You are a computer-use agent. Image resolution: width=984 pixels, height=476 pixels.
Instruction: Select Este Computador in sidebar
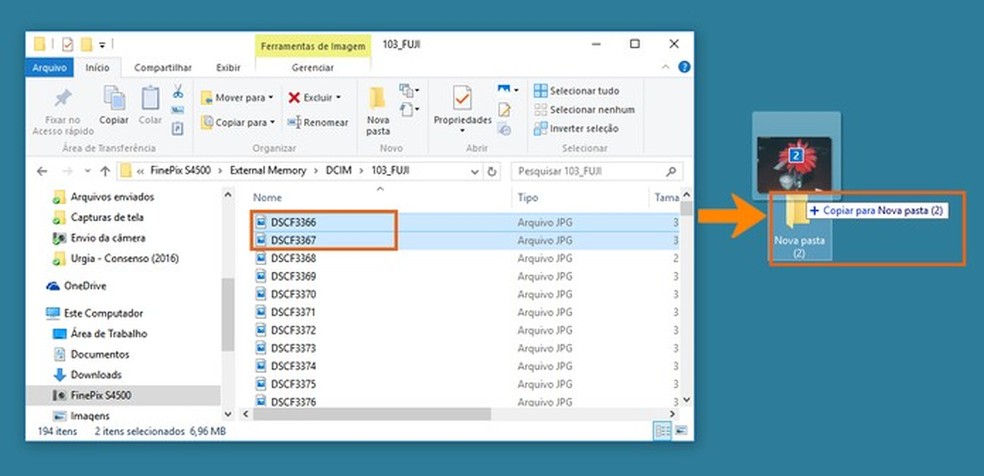click(x=103, y=313)
